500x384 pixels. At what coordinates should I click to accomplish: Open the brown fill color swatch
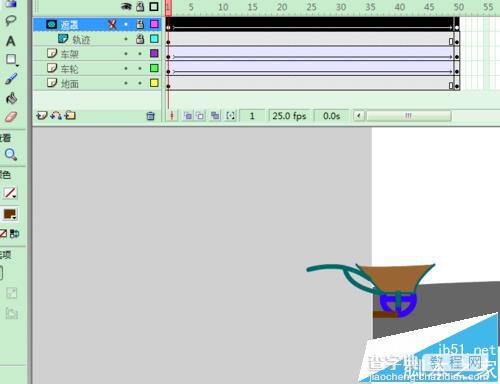[x=10, y=214]
